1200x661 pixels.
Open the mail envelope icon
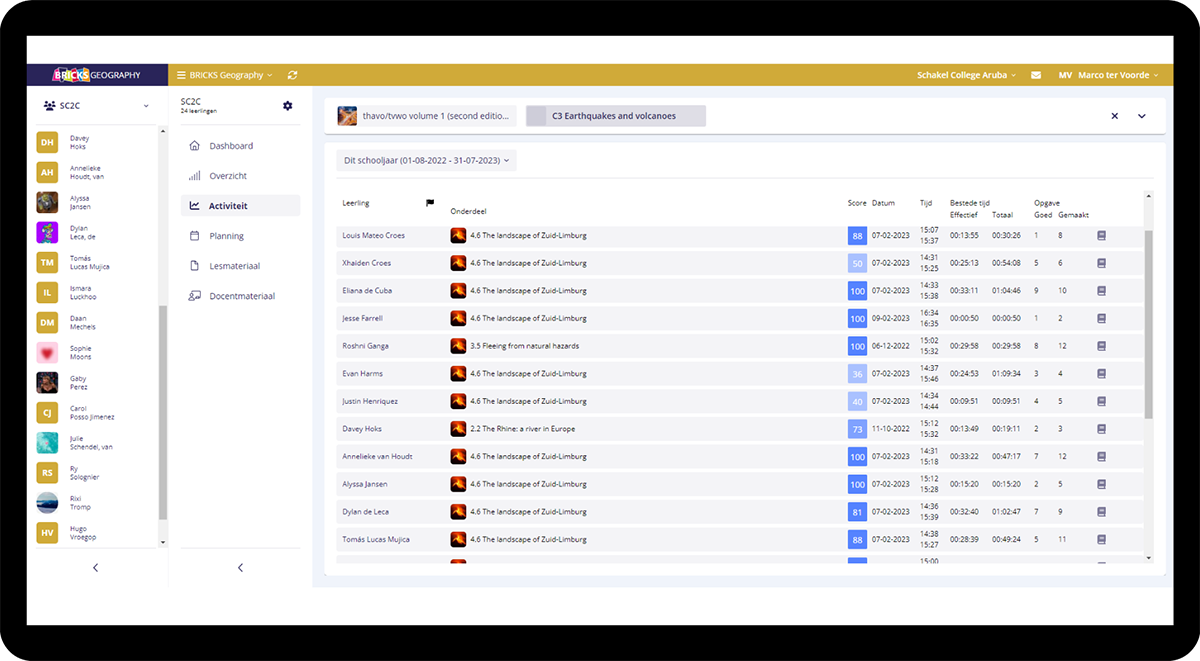[1036, 75]
